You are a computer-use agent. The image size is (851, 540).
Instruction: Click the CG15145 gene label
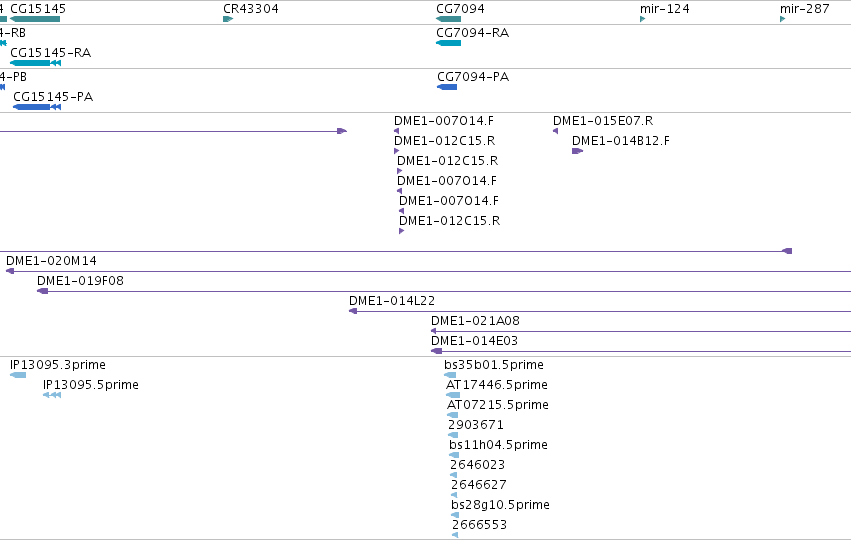(38, 9)
